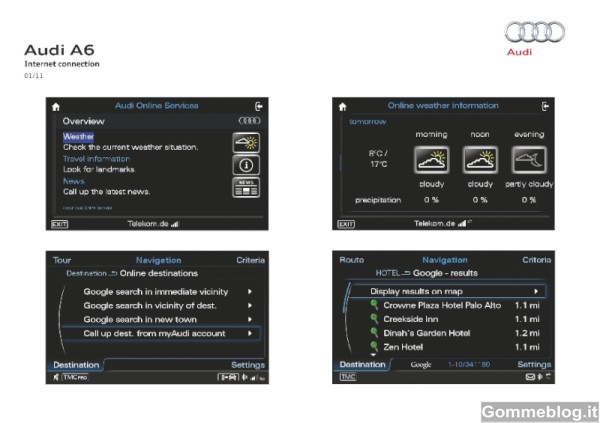Expand arrow for Call up dest. from myAudi
Viewport: 600px width, 423px height.
click(250, 333)
